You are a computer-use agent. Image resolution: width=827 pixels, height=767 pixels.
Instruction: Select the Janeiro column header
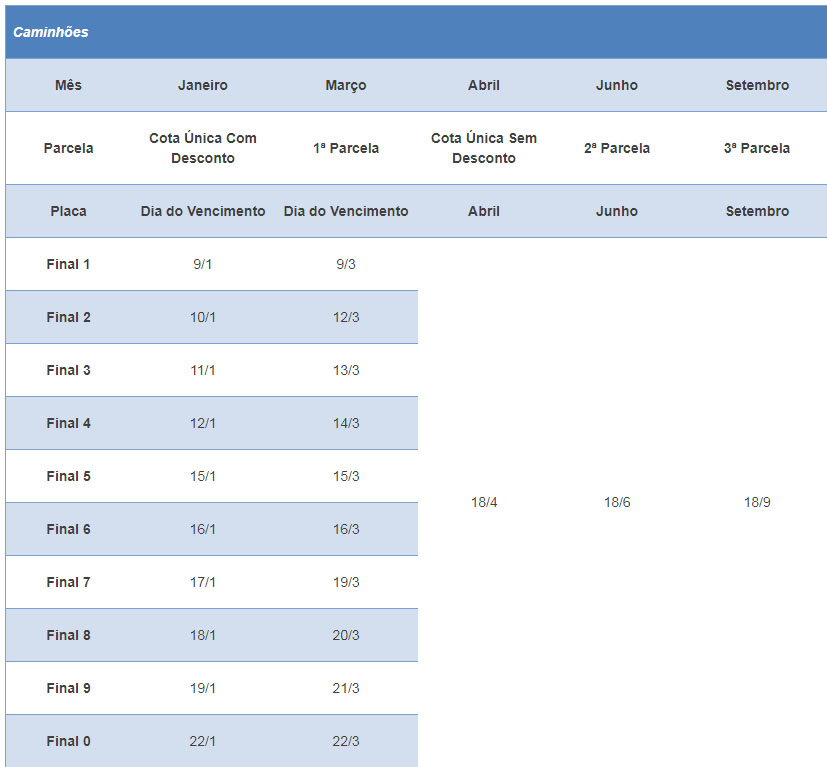tap(203, 85)
